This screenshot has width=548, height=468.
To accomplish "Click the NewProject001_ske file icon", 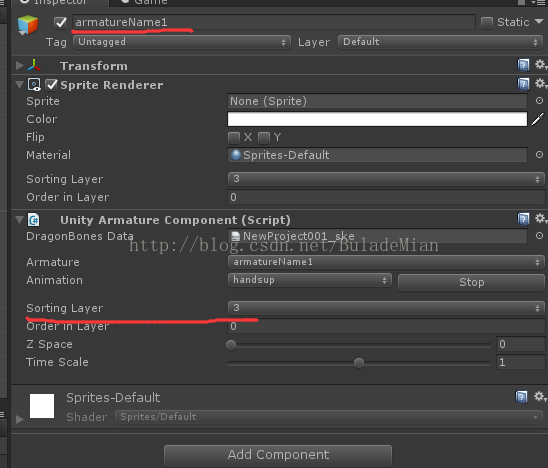I will tap(236, 236).
